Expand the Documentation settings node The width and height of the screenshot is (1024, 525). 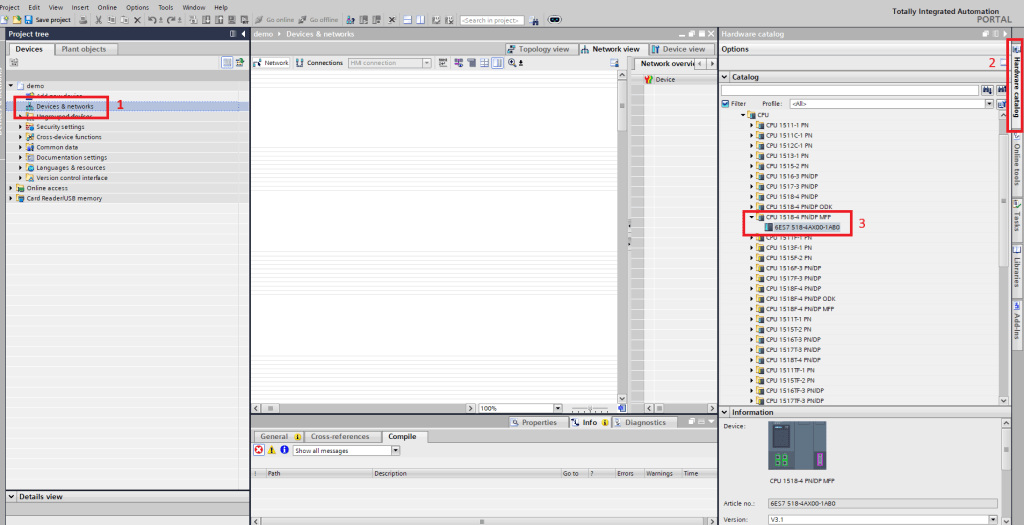(20, 157)
